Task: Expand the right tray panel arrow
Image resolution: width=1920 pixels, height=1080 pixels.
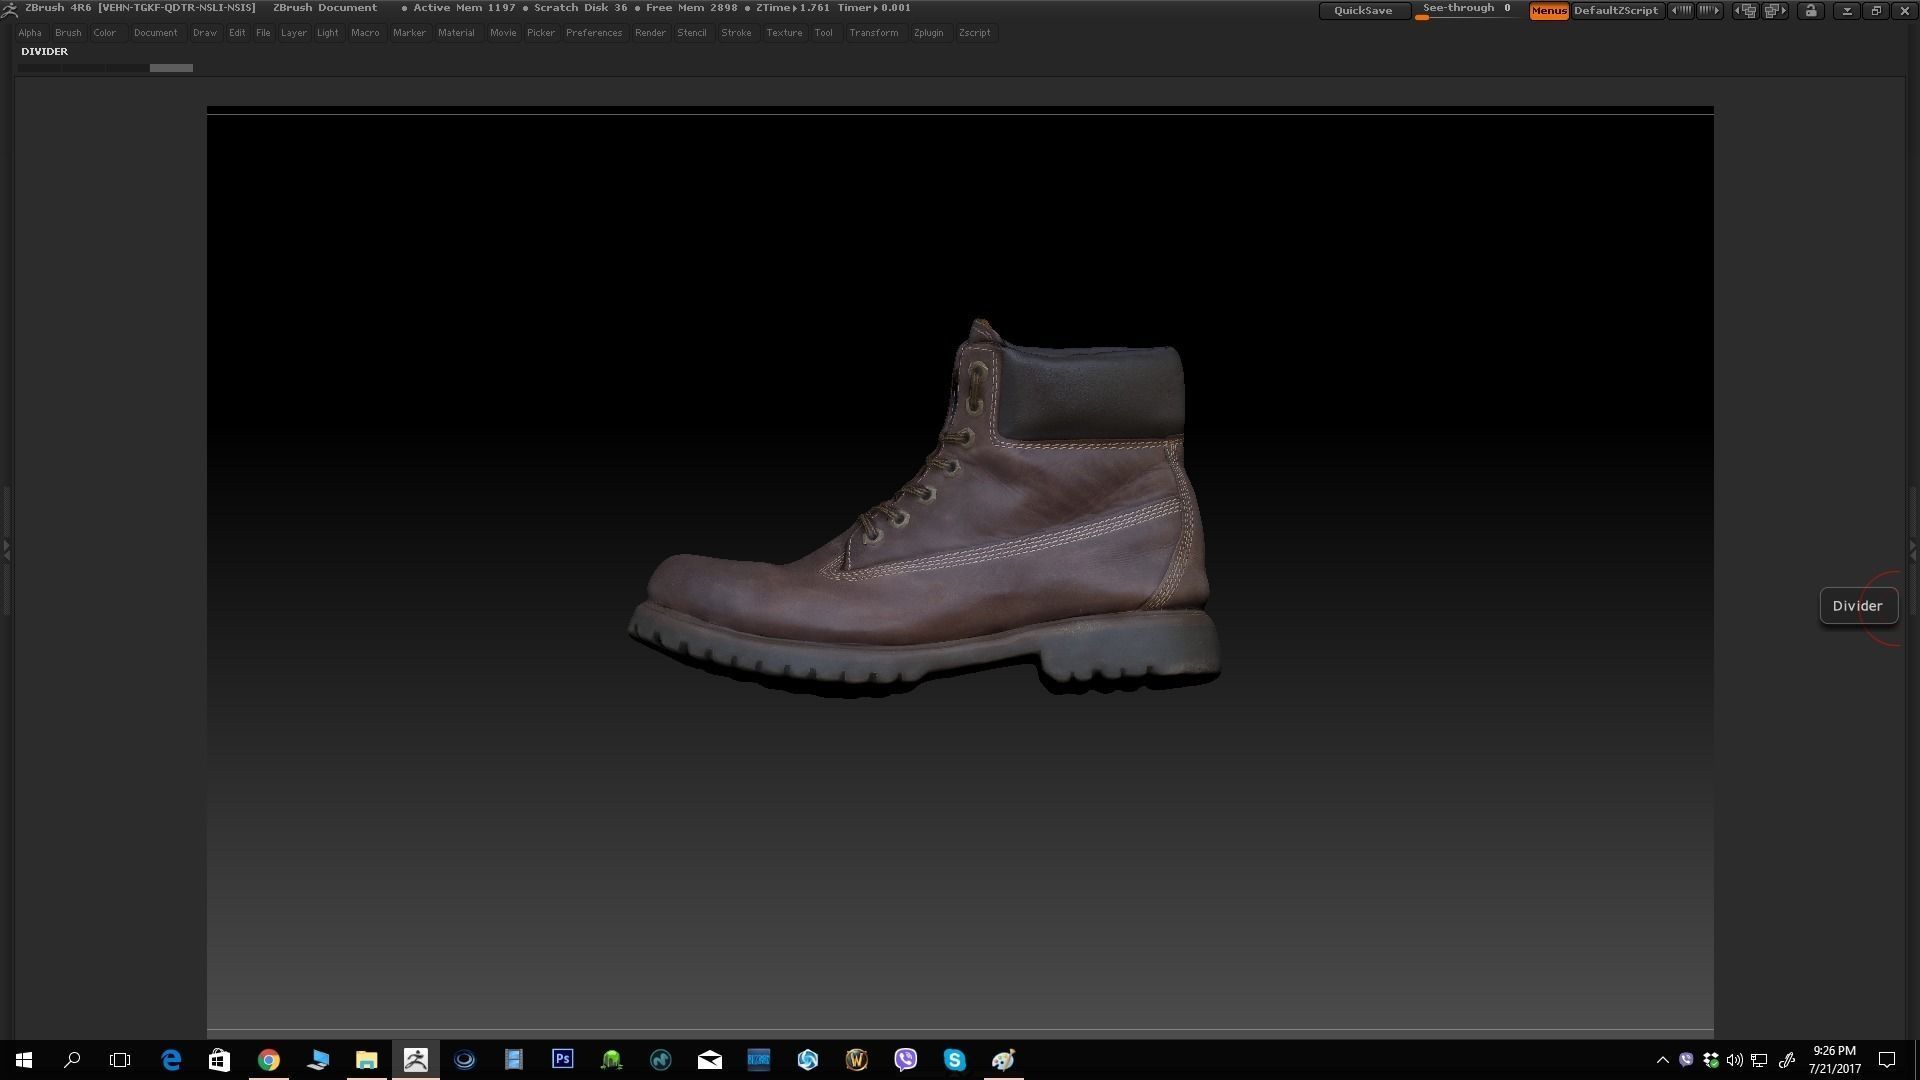Action: pyautogui.click(x=1913, y=549)
